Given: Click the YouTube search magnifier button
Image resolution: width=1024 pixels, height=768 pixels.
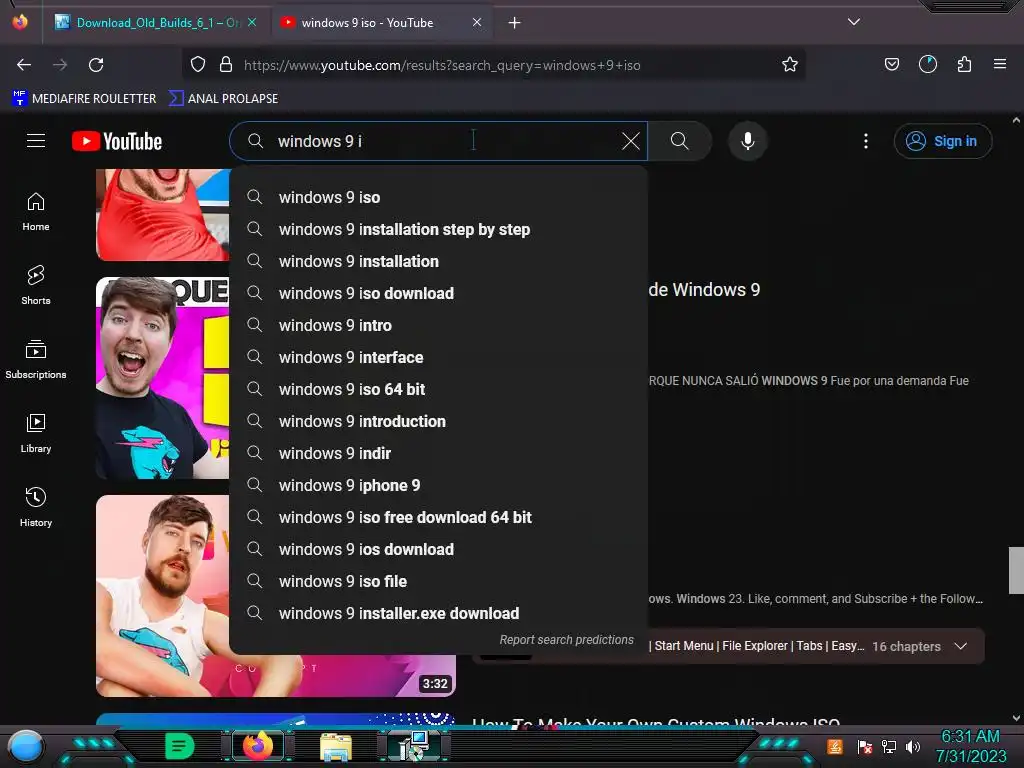Looking at the screenshot, I should tap(680, 141).
